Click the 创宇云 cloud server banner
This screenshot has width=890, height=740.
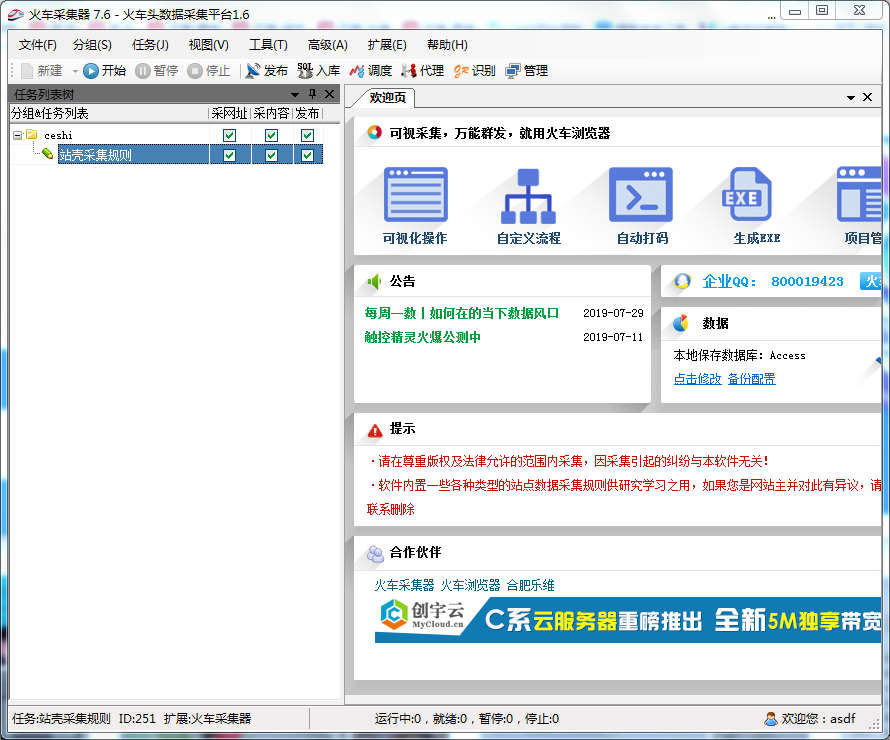[x=627, y=620]
